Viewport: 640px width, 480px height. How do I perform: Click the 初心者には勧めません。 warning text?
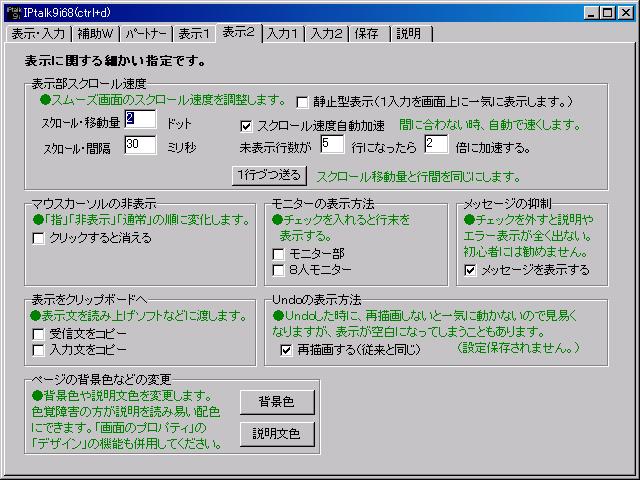pos(526,252)
